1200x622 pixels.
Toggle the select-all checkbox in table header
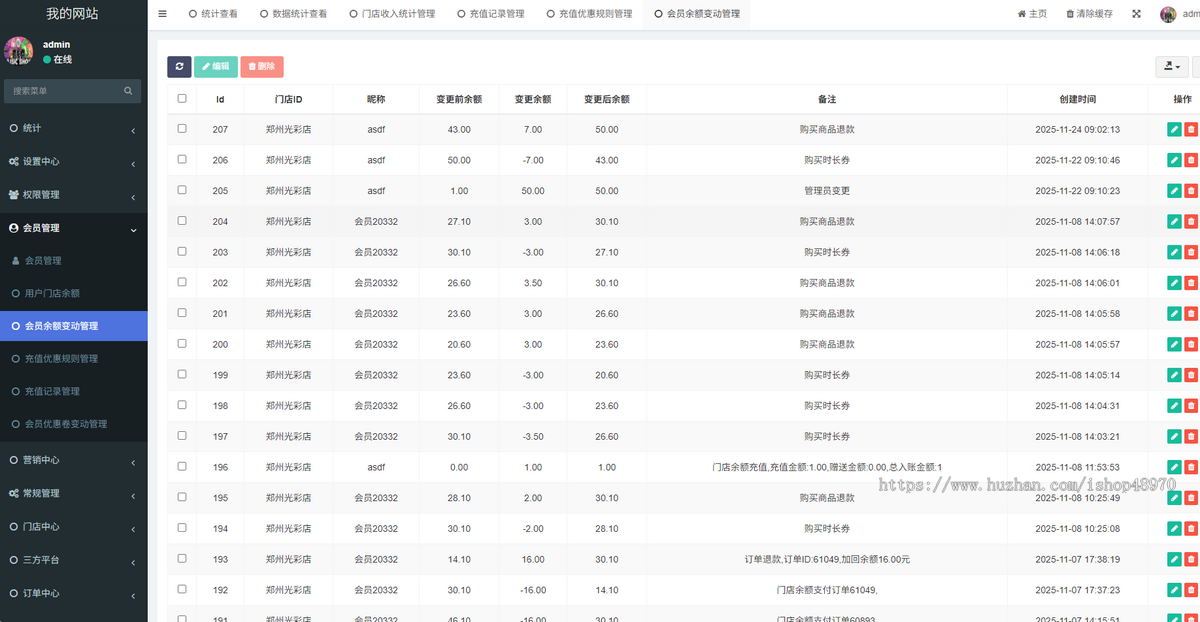coord(181,98)
